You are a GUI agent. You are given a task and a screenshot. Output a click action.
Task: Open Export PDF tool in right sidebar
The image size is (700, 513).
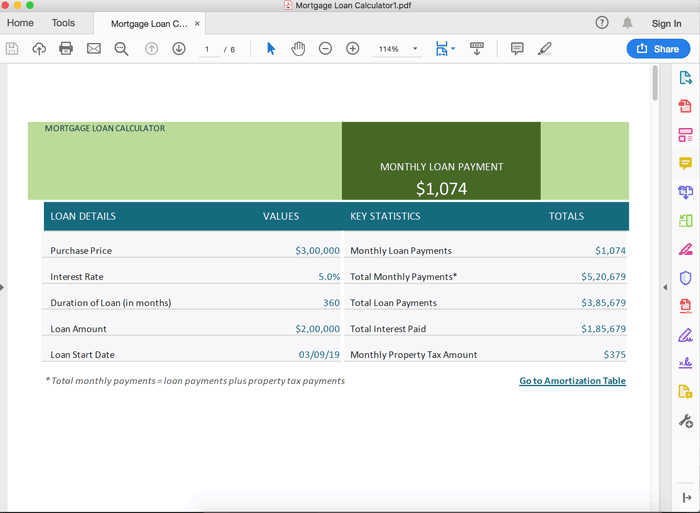coord(685,78)
